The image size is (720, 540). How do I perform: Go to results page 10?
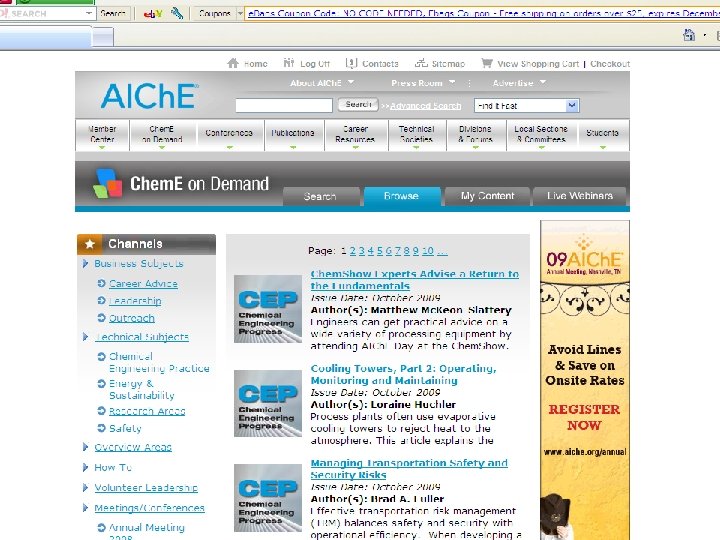pos(428,251)
